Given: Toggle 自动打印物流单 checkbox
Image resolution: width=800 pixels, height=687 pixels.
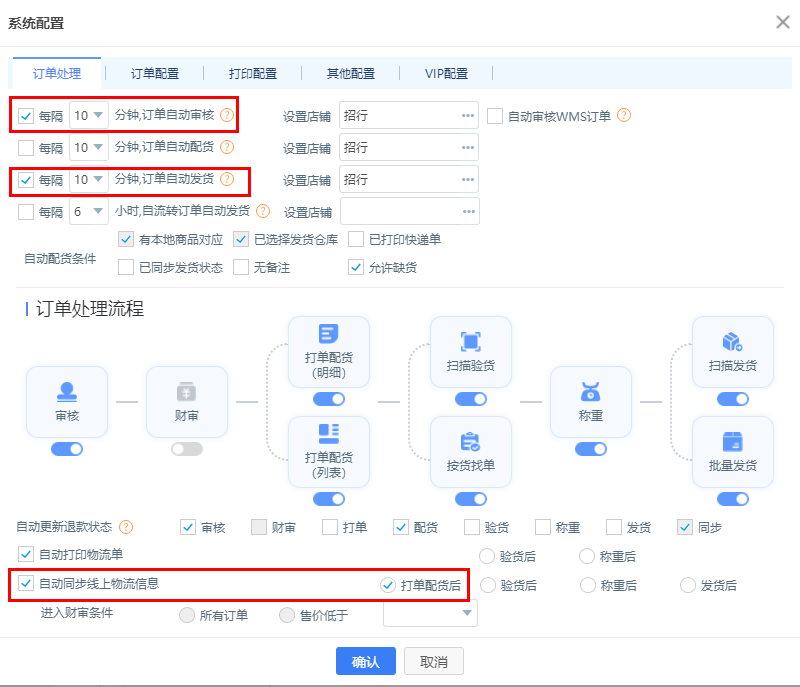Looking at the screenshot, I should (26, 554).
